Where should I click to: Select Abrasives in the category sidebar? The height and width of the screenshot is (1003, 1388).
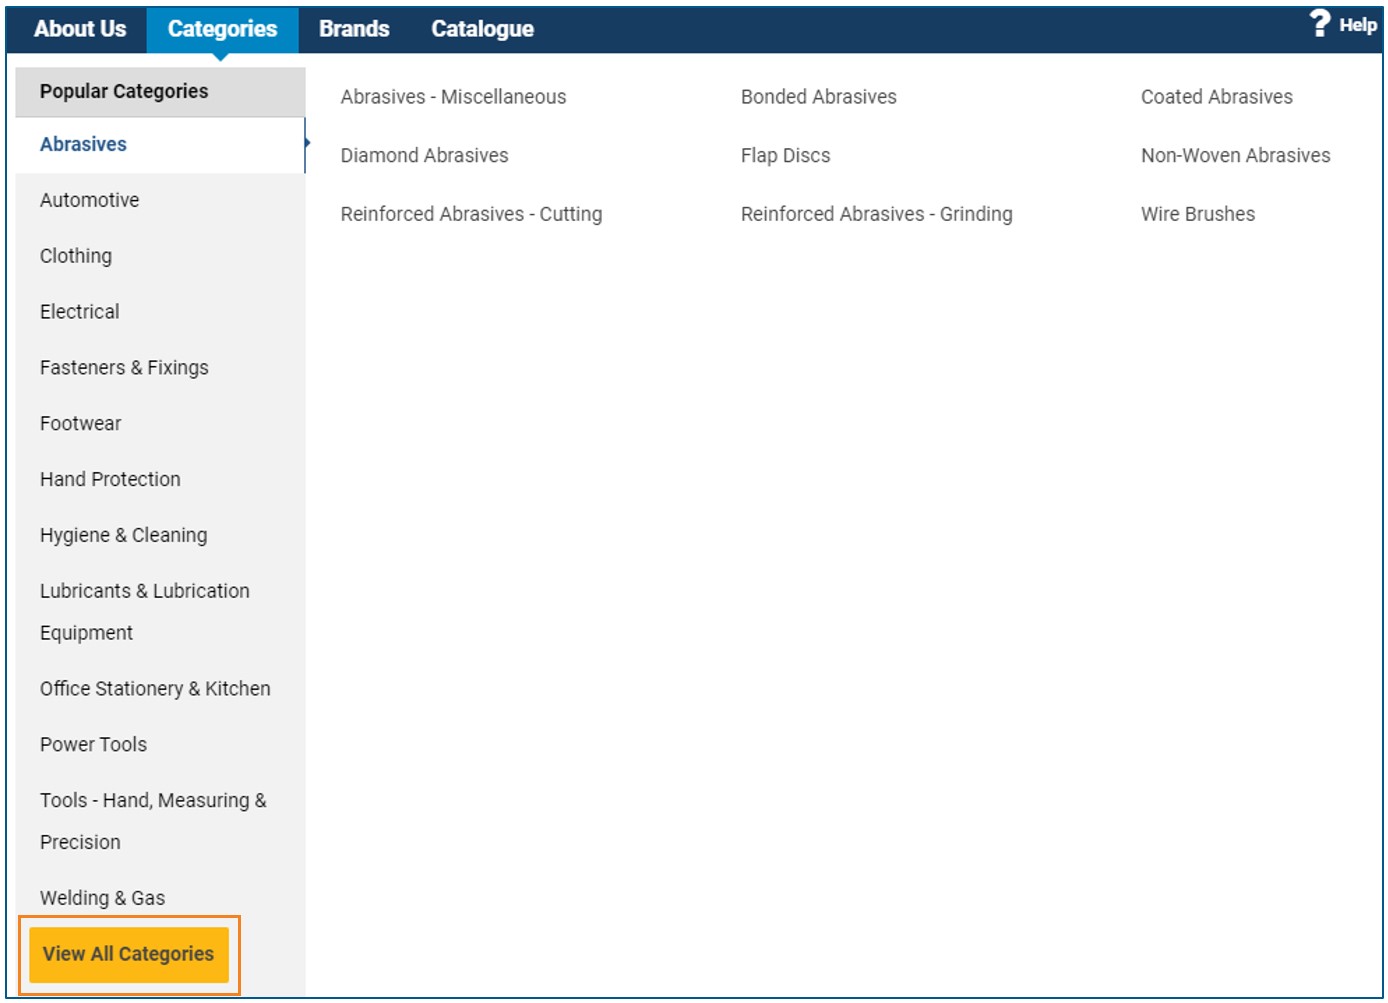coord(84,144)
